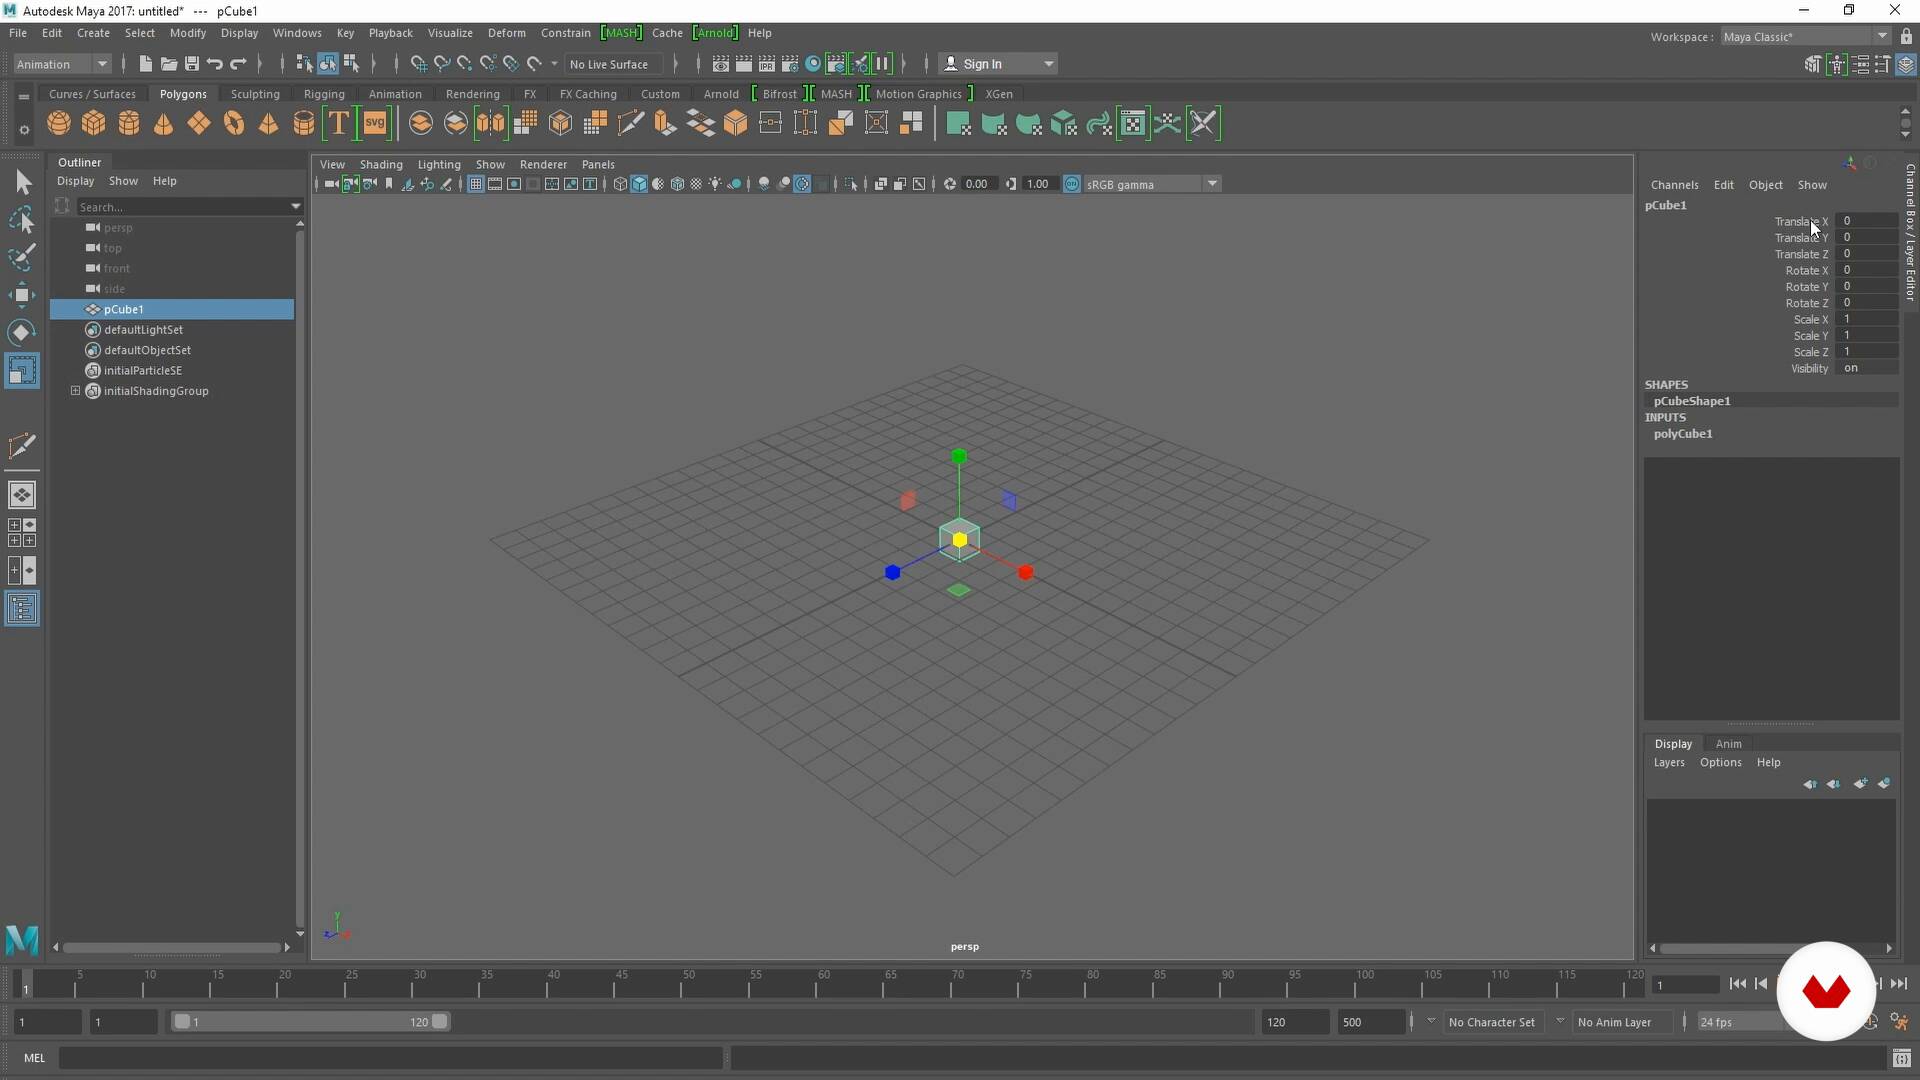
Task: Click the Polygon Type text tool
Action: tap(338, 123)
